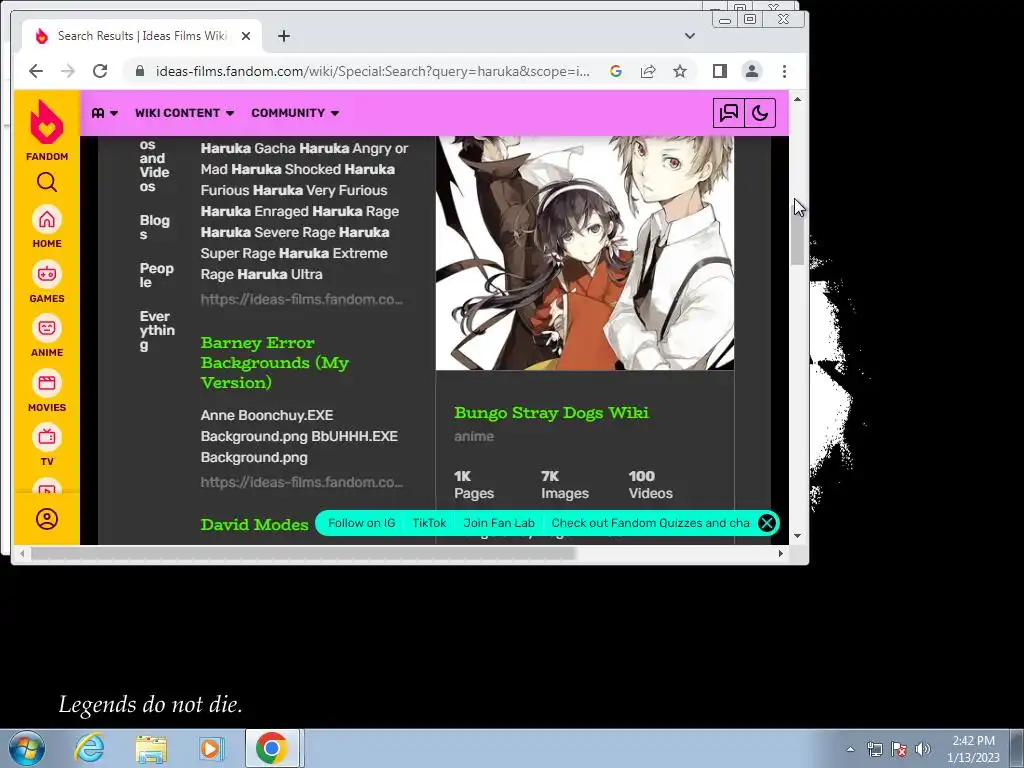This screenshot has width=1024, height=768.
Task: Click the scroll down arrow
Action: (797, 536)
